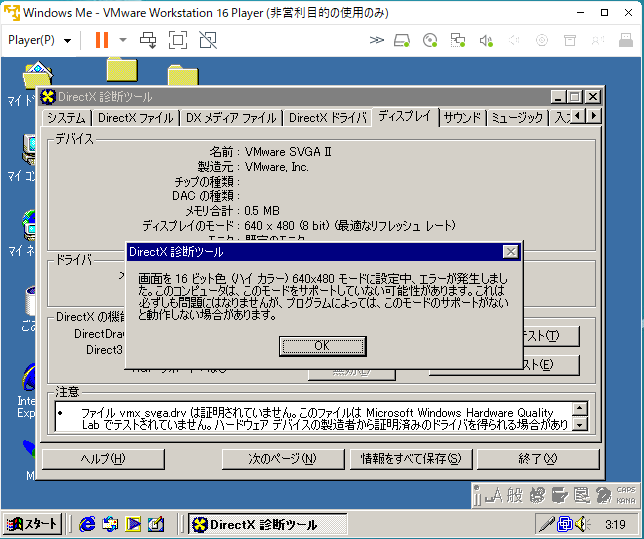Click the active sound card device icon
The image size is (644, 539).
(486, 40)
